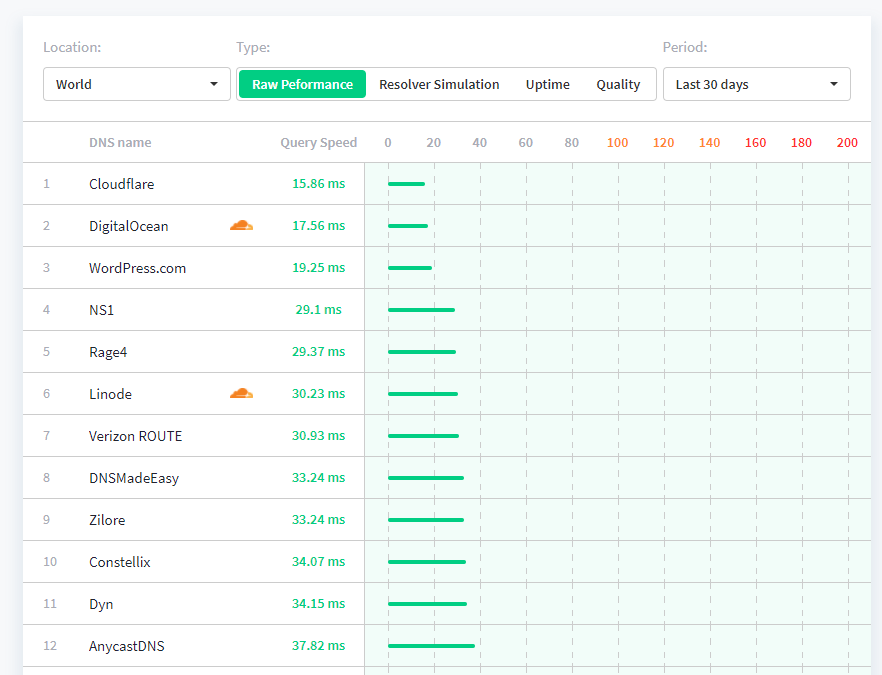The image size is (882, 675).
Task: Click the 17.56 ms query speed value
Action: [x=318, y=226]
